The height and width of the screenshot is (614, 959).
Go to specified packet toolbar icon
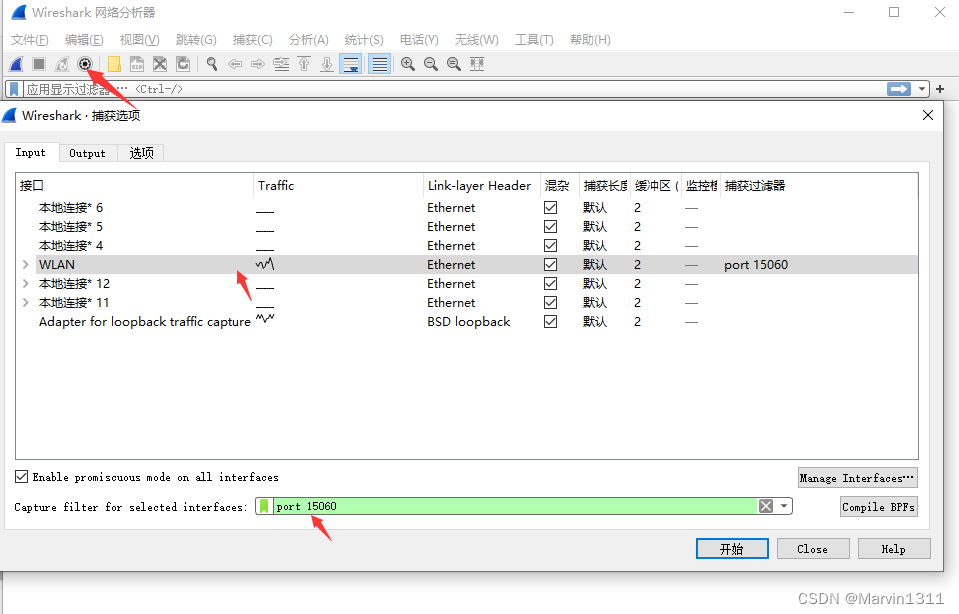[x=281, y=64]
